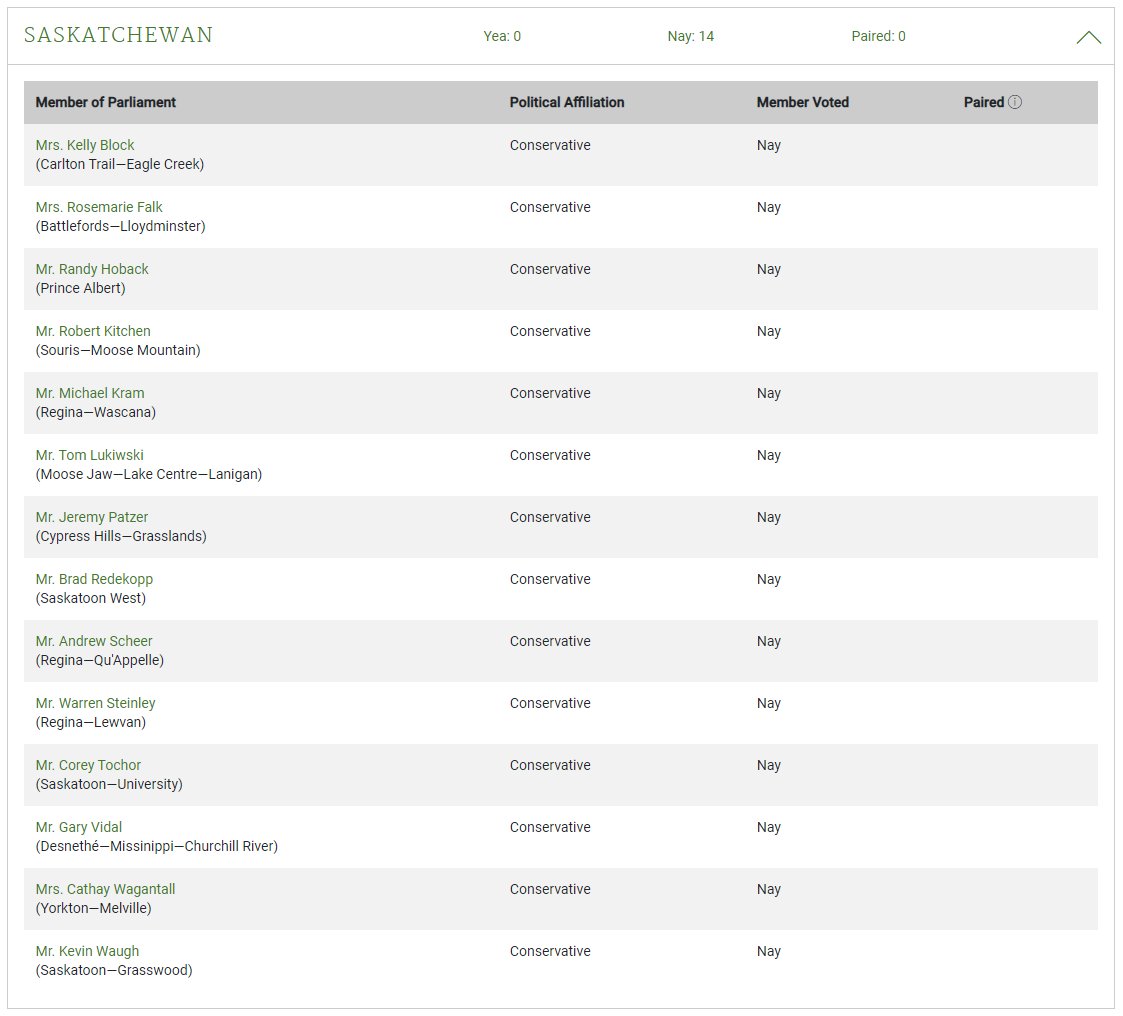Click Nay in Andrew Scheer's row
Image resolution: width=1123 pixels, height=1016 pixels.
768,642
